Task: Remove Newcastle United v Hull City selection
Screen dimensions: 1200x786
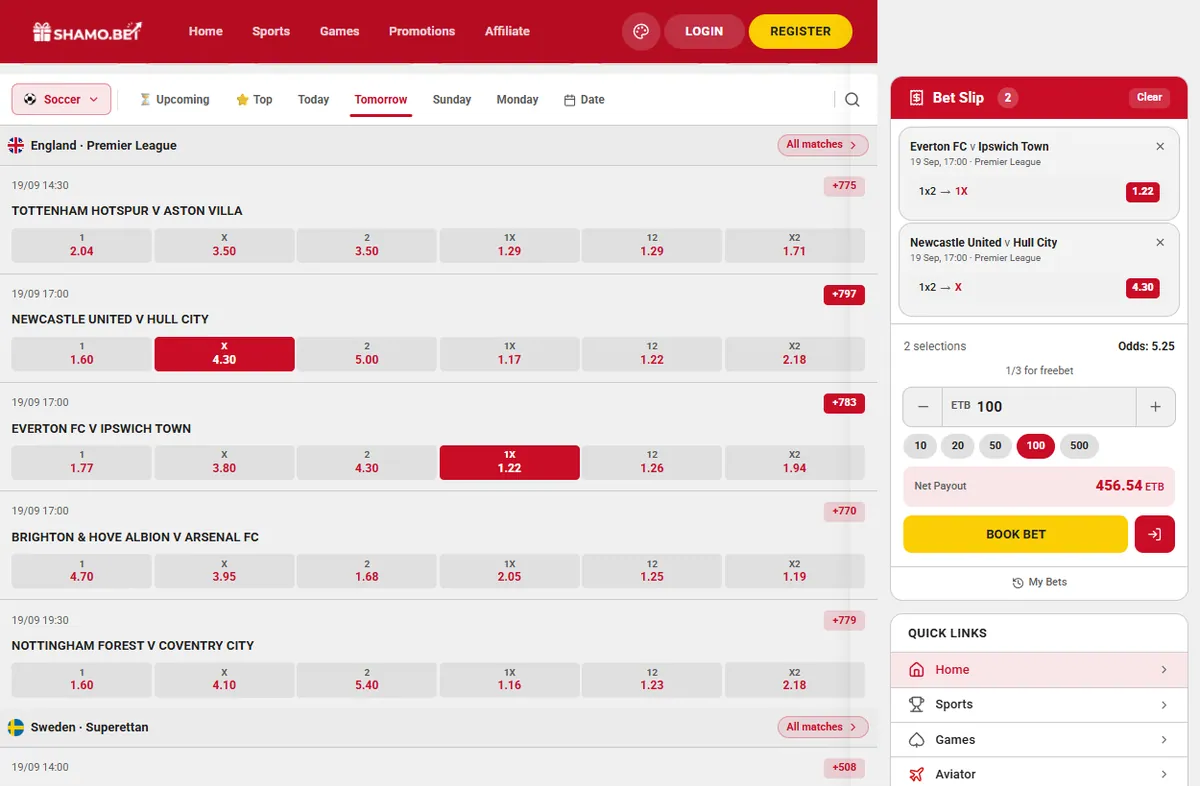Action: coord(1160,242)
